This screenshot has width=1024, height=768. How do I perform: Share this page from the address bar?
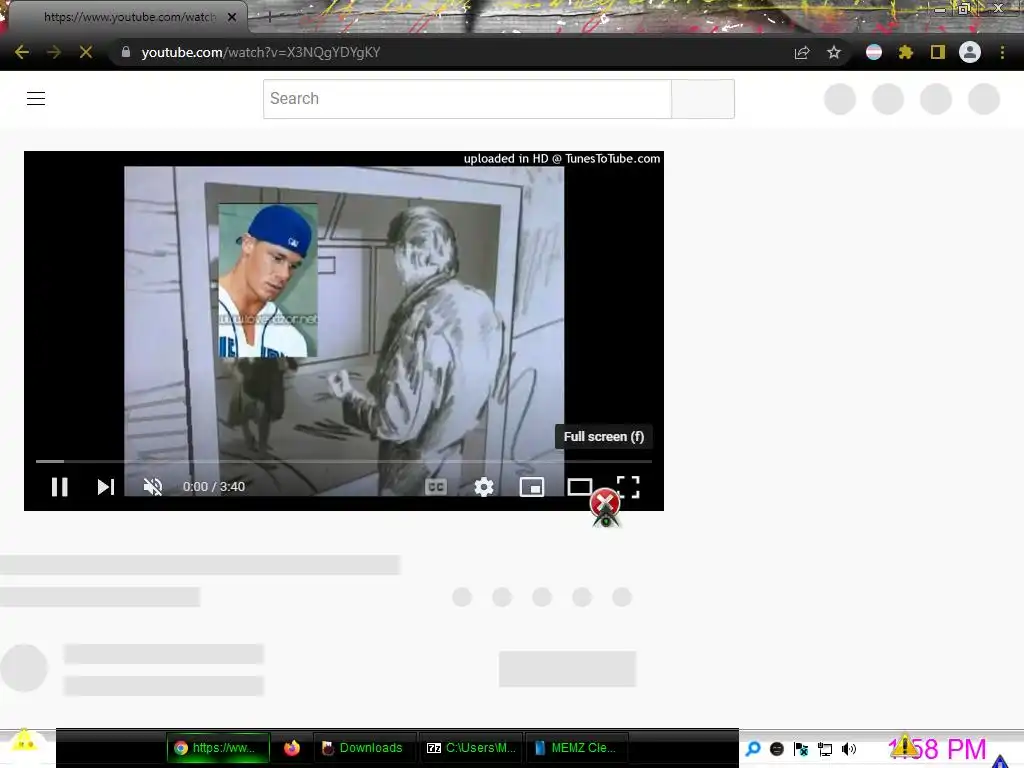pyautogui.click(x=802, y=52)
